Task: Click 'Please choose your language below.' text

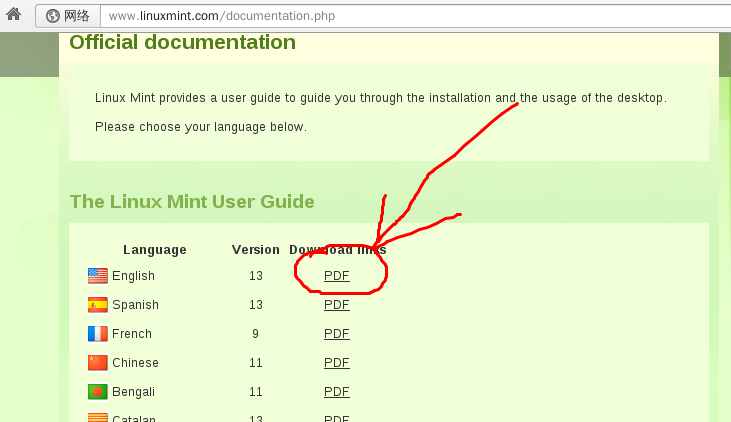Action: coord(201,127)
